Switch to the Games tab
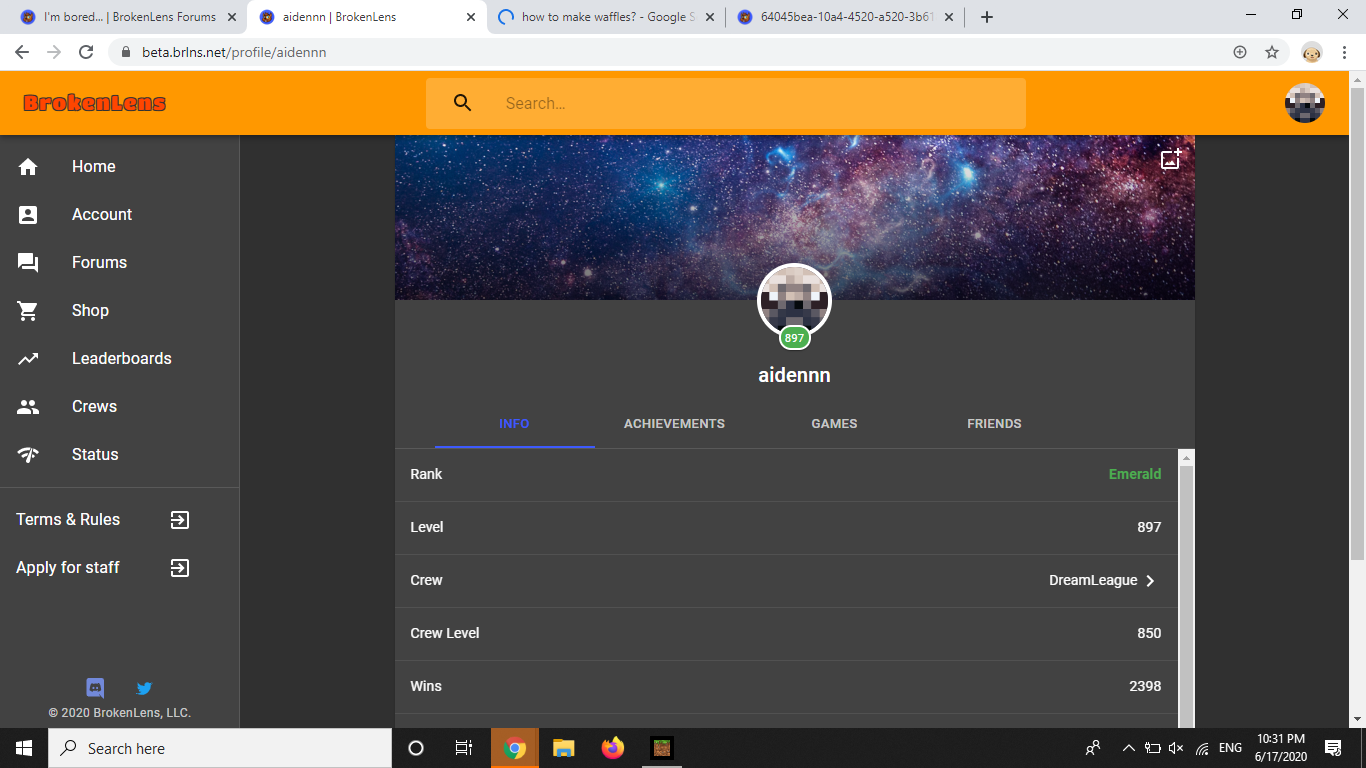The width and height of the screenshot is (1366, 768). point(834,424)
